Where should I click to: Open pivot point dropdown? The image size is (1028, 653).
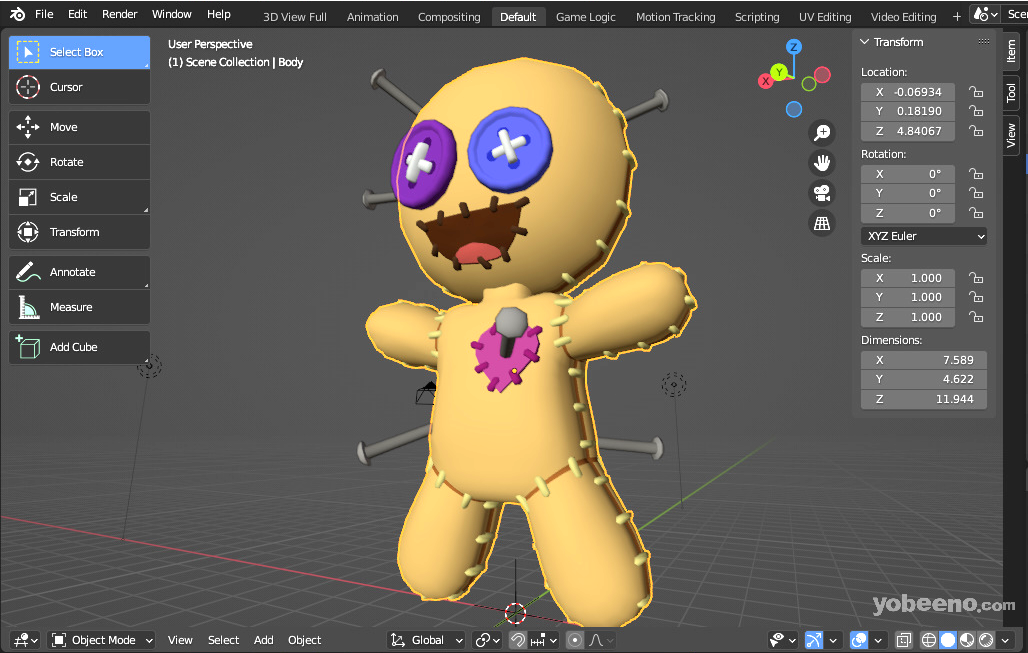pyautogui.click(x=488, y=640)
